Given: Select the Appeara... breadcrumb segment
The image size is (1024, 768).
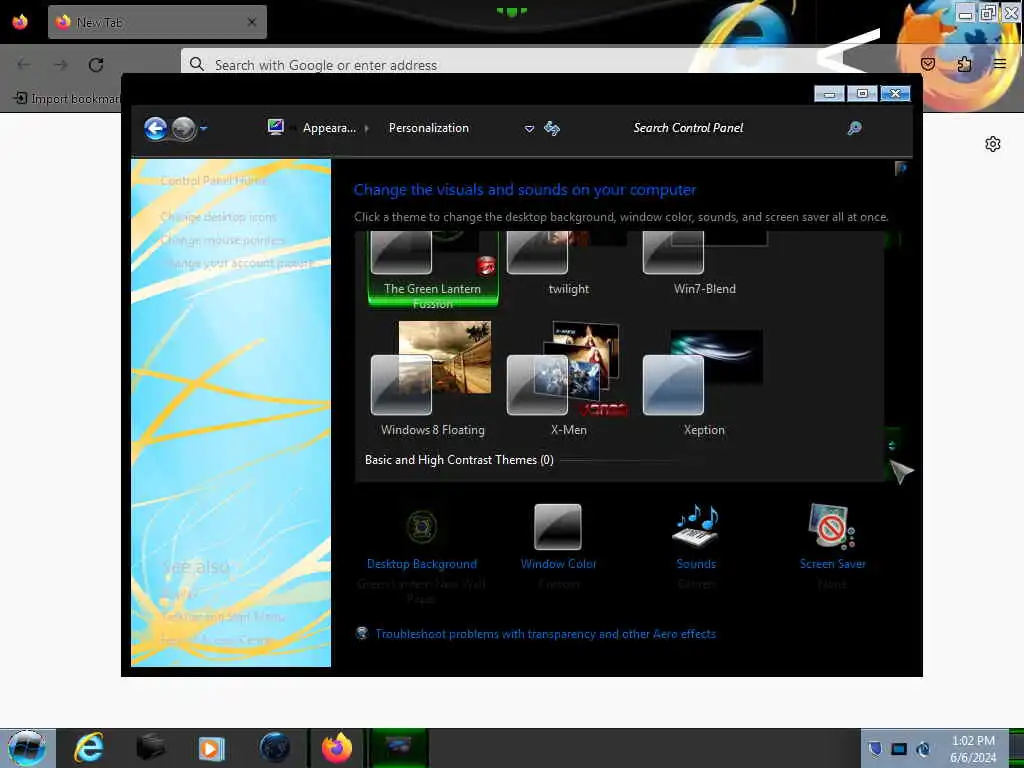Looking at the screenshot, I should pyautogui.click(x=329, y=128).
